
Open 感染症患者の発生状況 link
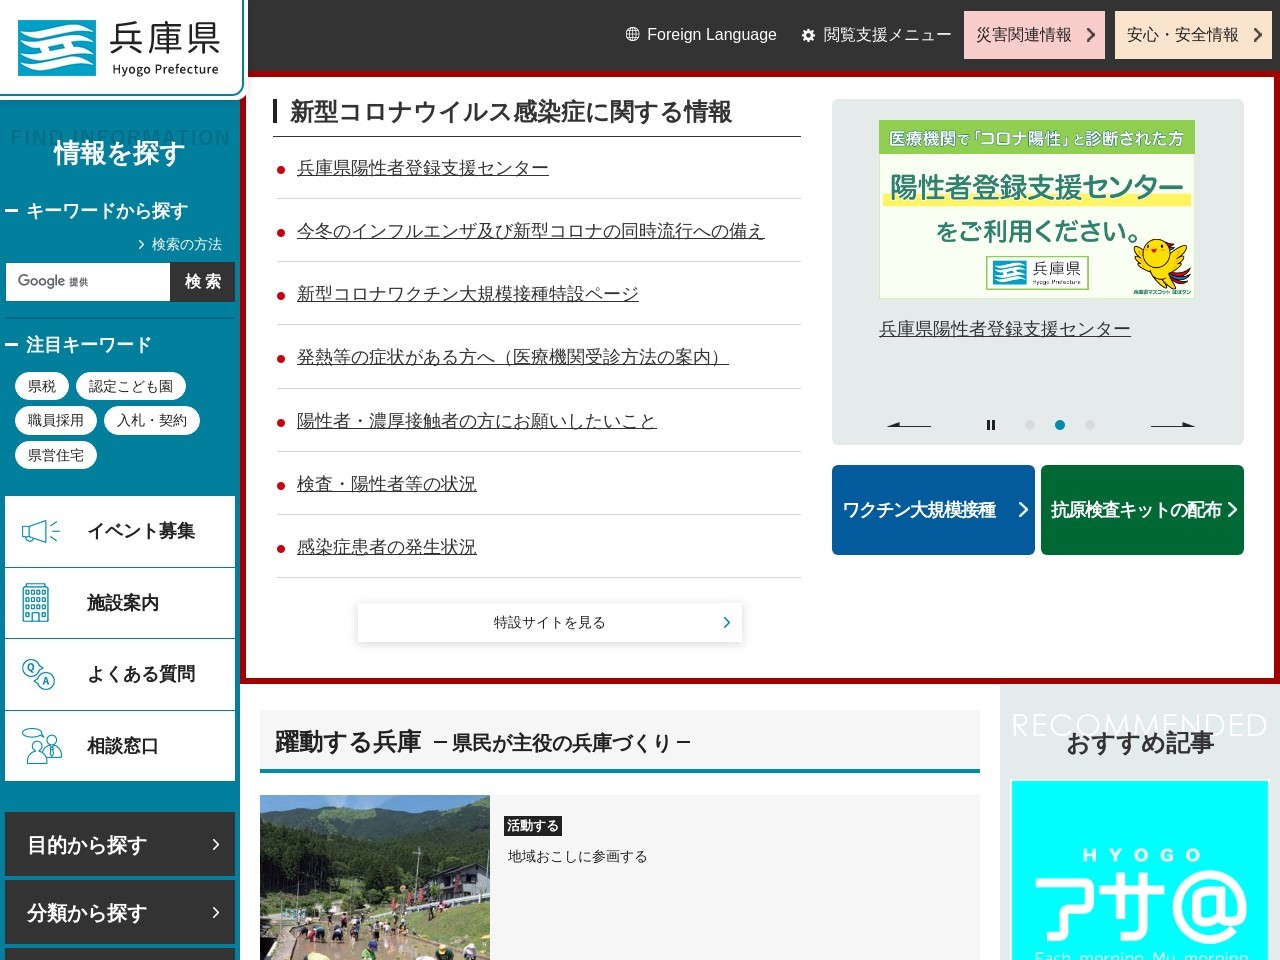coord(387,547)
